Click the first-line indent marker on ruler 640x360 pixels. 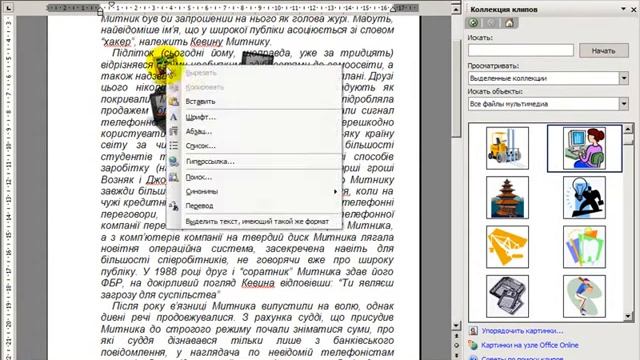pos(111,4)
